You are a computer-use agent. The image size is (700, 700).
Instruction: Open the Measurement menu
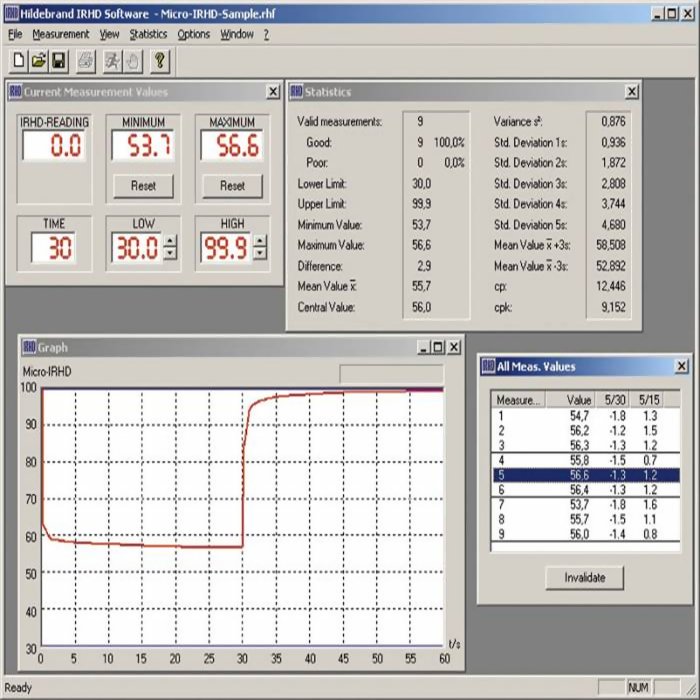[60, 34]
